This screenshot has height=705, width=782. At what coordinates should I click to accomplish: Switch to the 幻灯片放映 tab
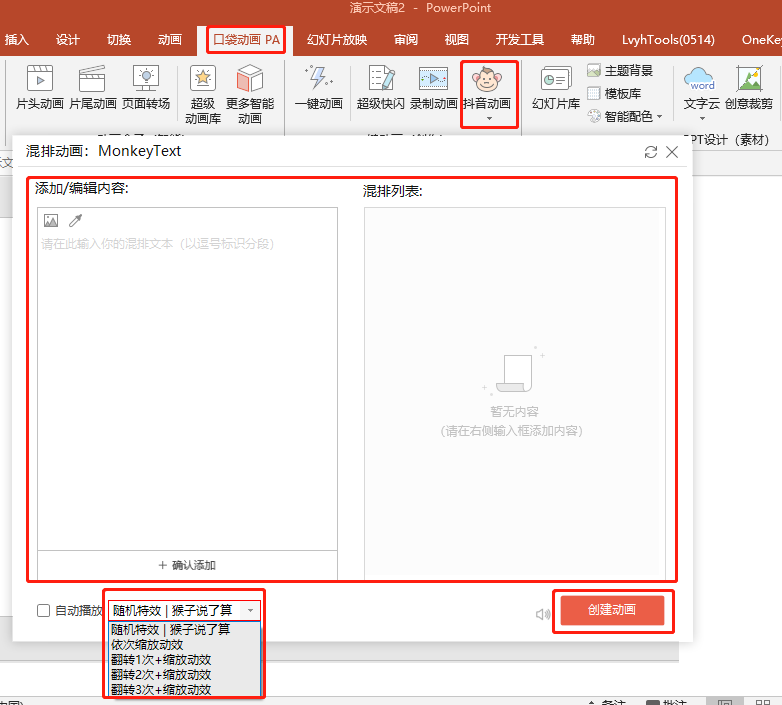337,39
